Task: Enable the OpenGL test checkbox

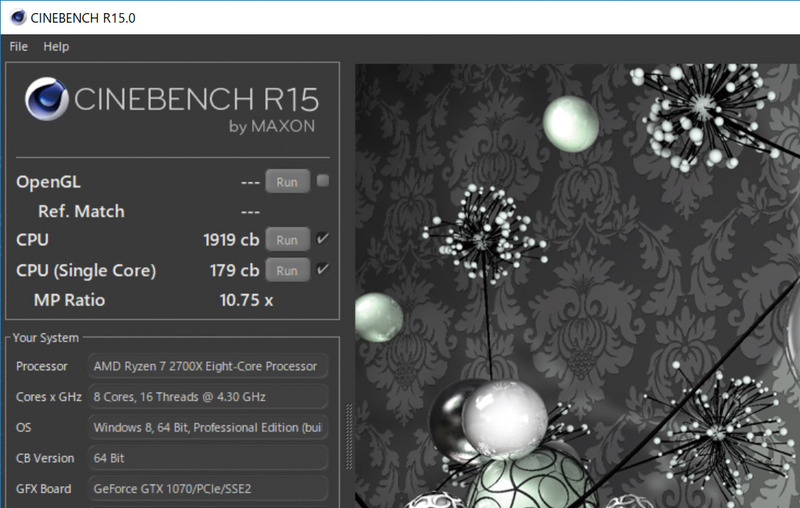Action: (322, 181)
